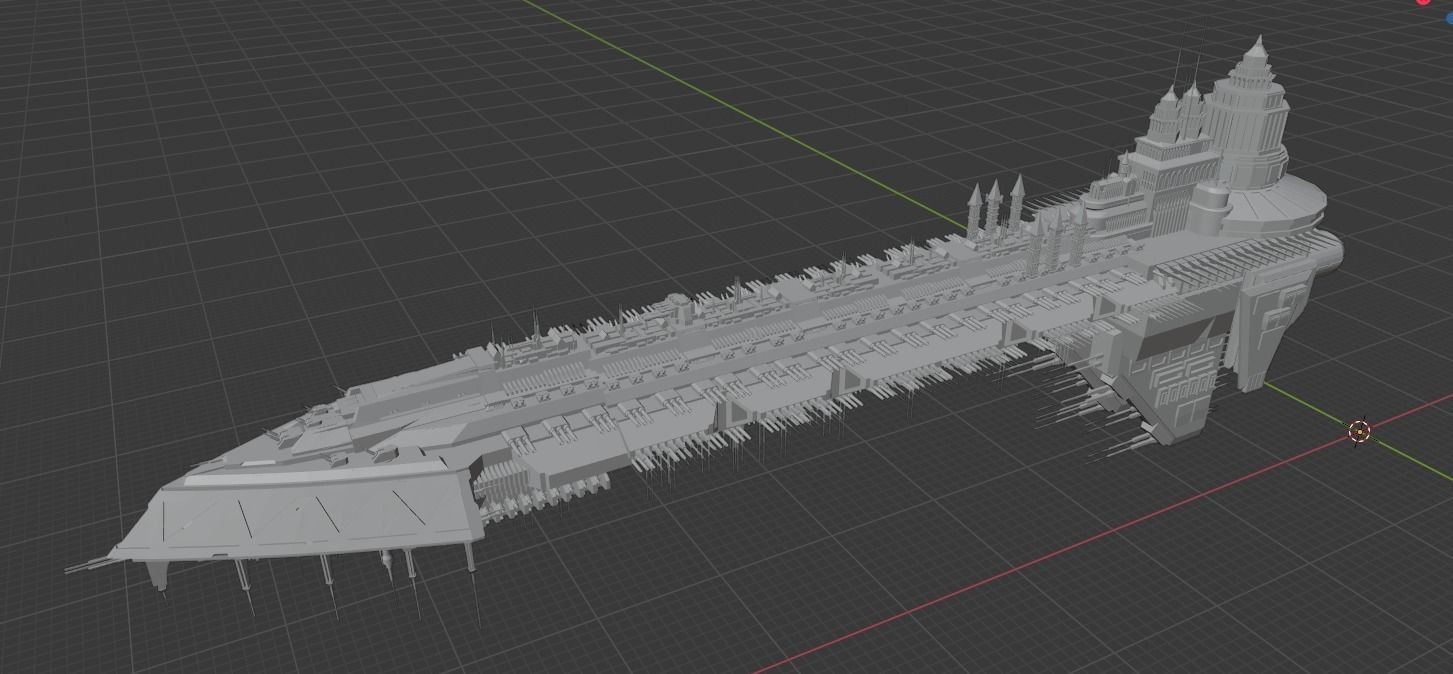Screen dimensions: 1453x674
Task: Click the 3D cursor crosshair marker
Action: (x=1359, y=431)
